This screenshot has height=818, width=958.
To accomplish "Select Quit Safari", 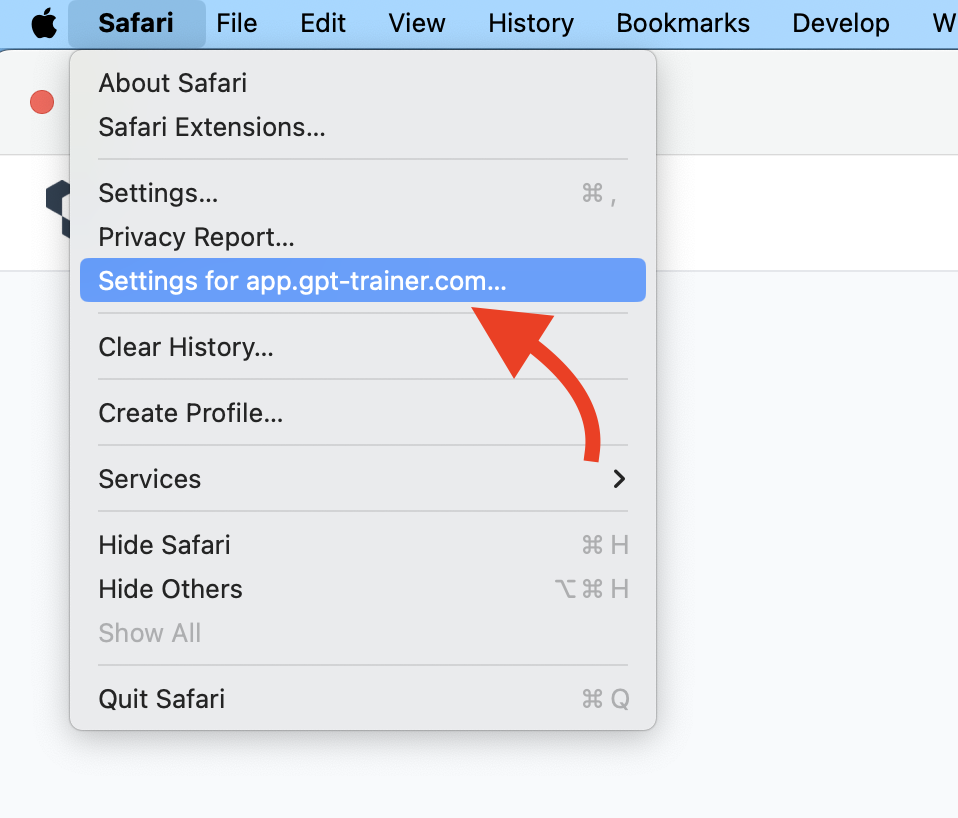I will coord(363,699).
